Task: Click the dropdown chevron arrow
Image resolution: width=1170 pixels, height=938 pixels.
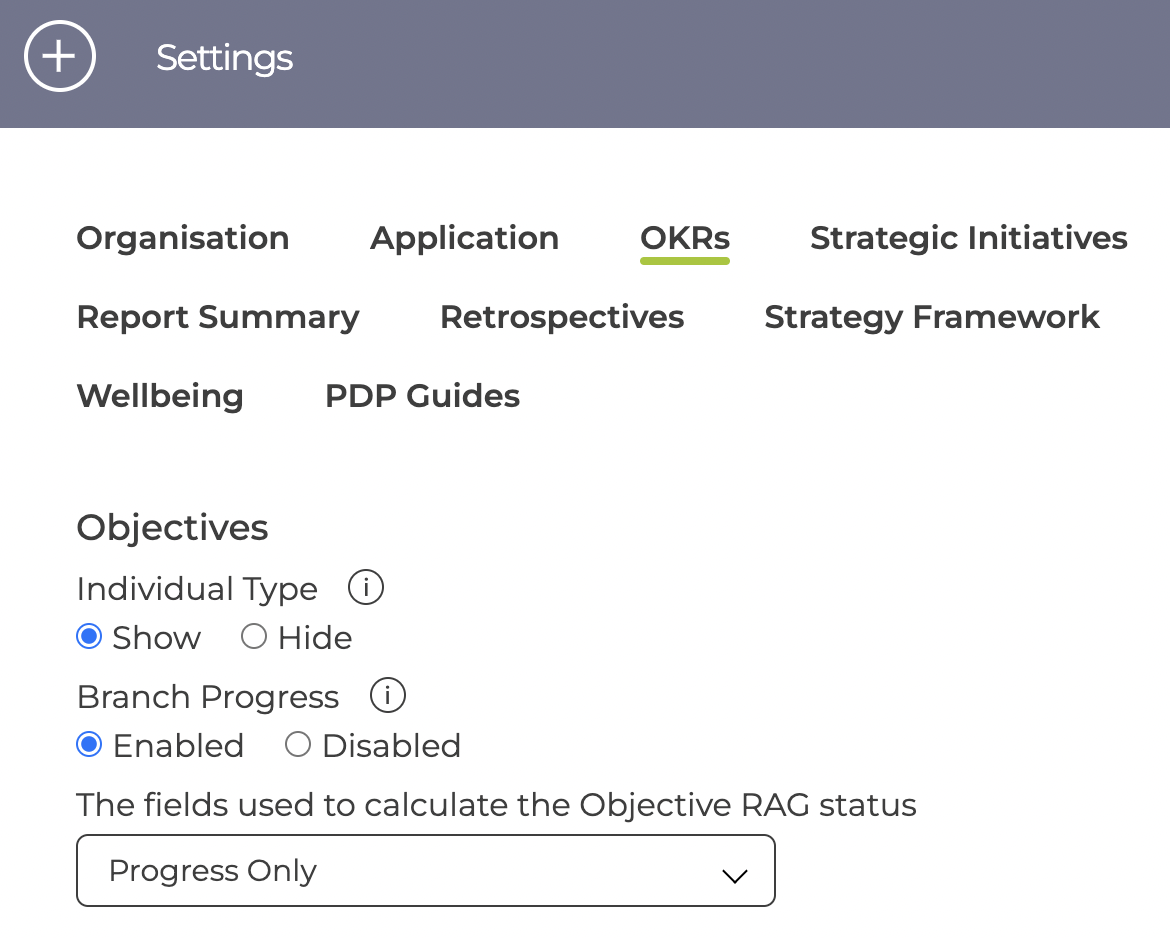Action: coord(735,876)
